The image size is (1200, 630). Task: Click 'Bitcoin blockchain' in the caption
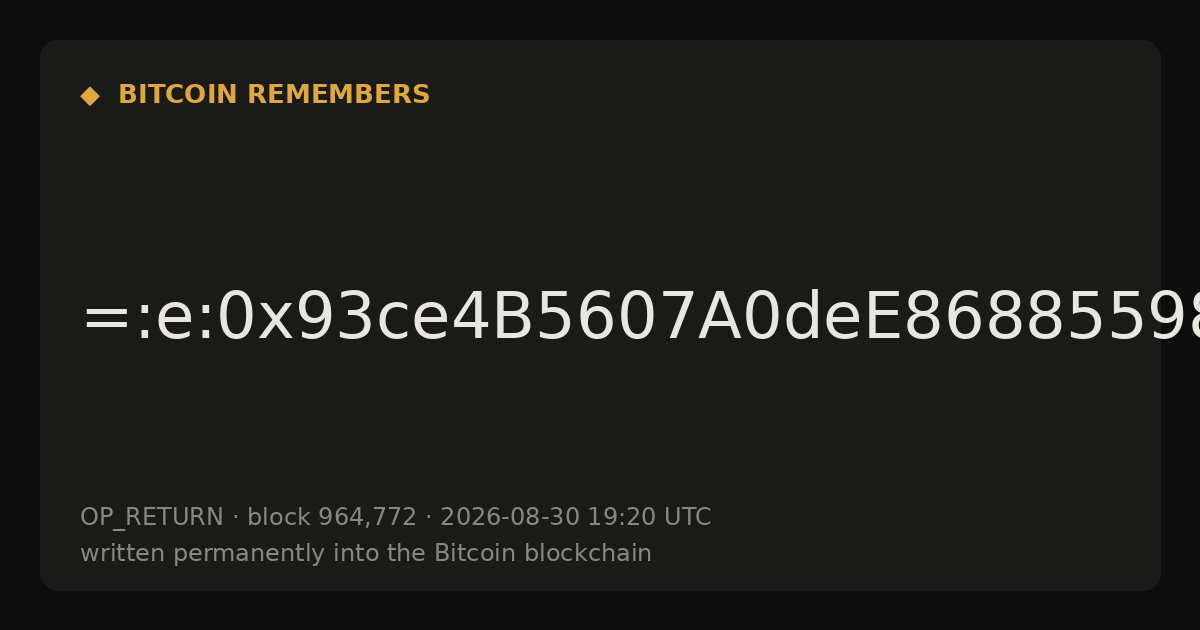click(x=543, y=553)
